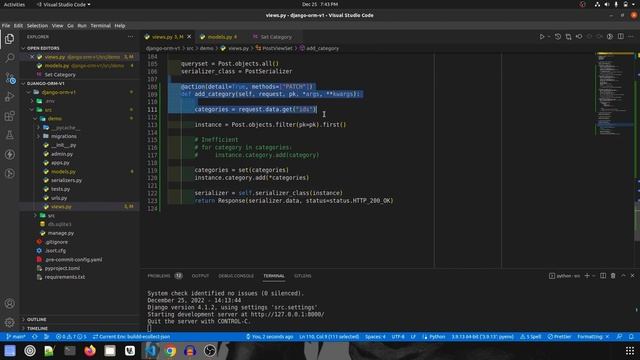Click the timeline history icon in editor toolbar
Screen dimensions: 640x360
pos(558,37)
